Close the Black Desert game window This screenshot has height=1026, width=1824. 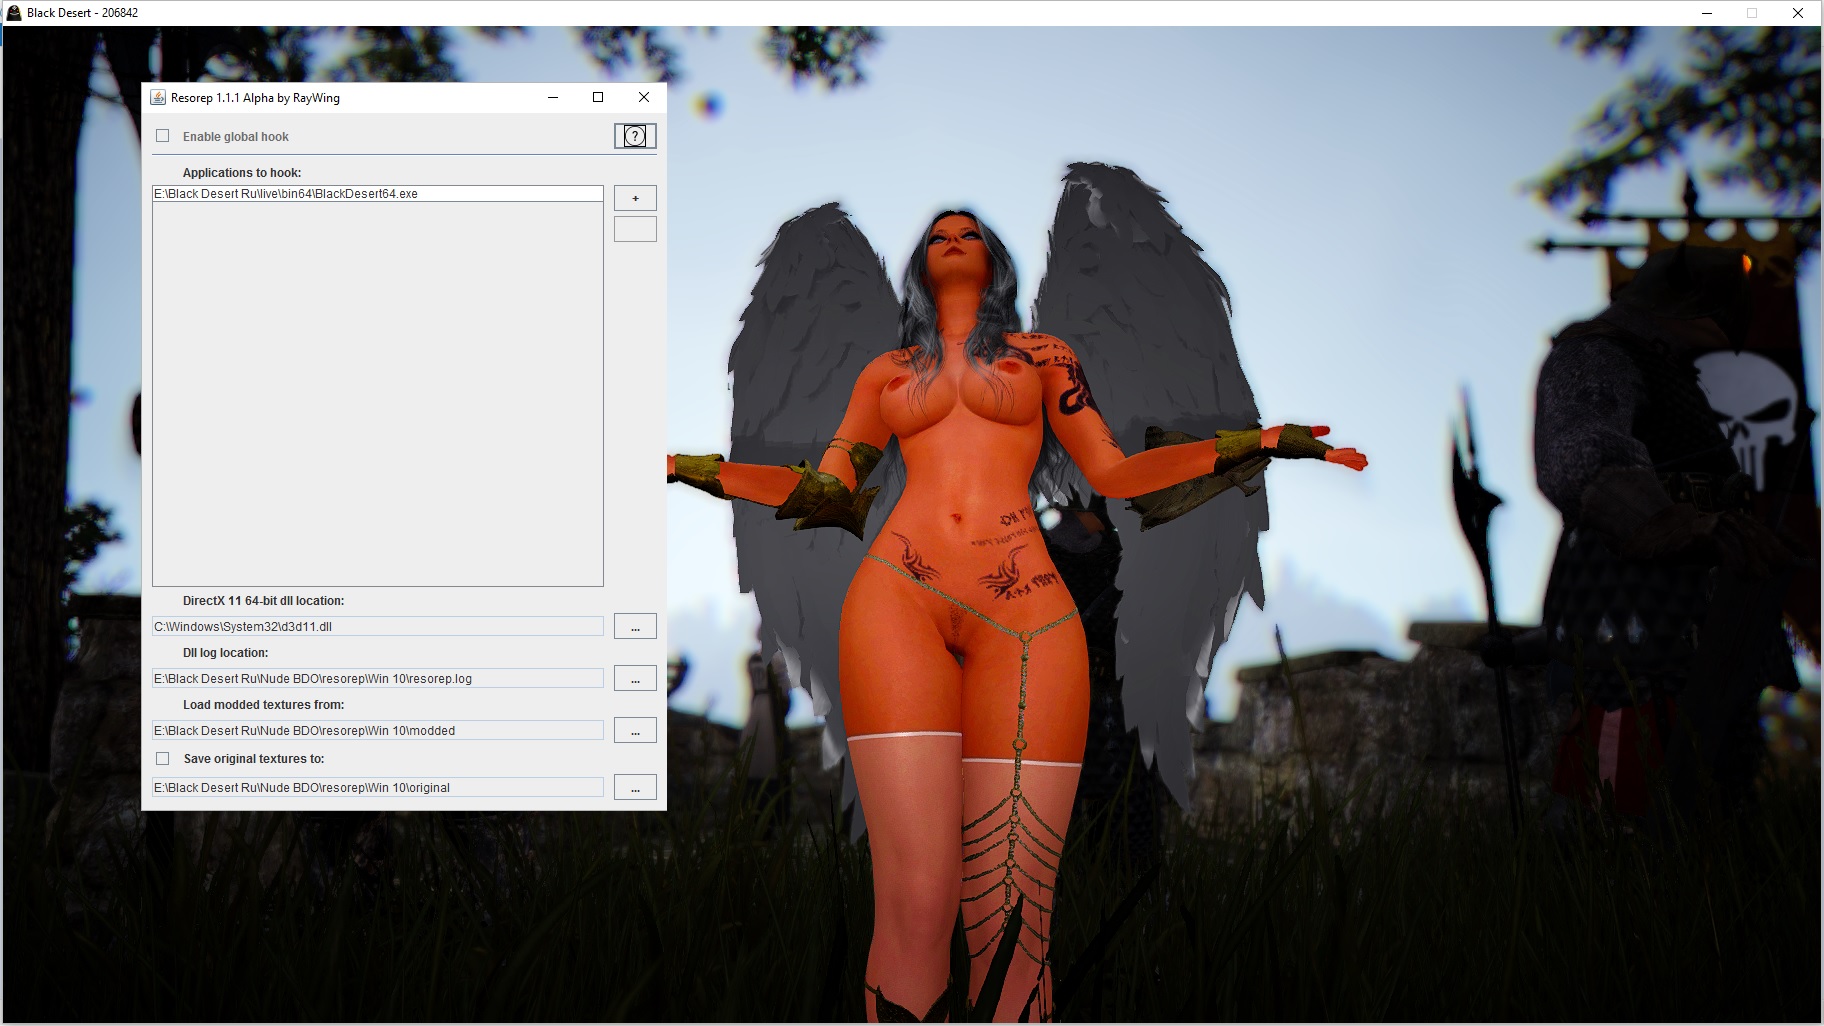click(x=1797, y=13)
